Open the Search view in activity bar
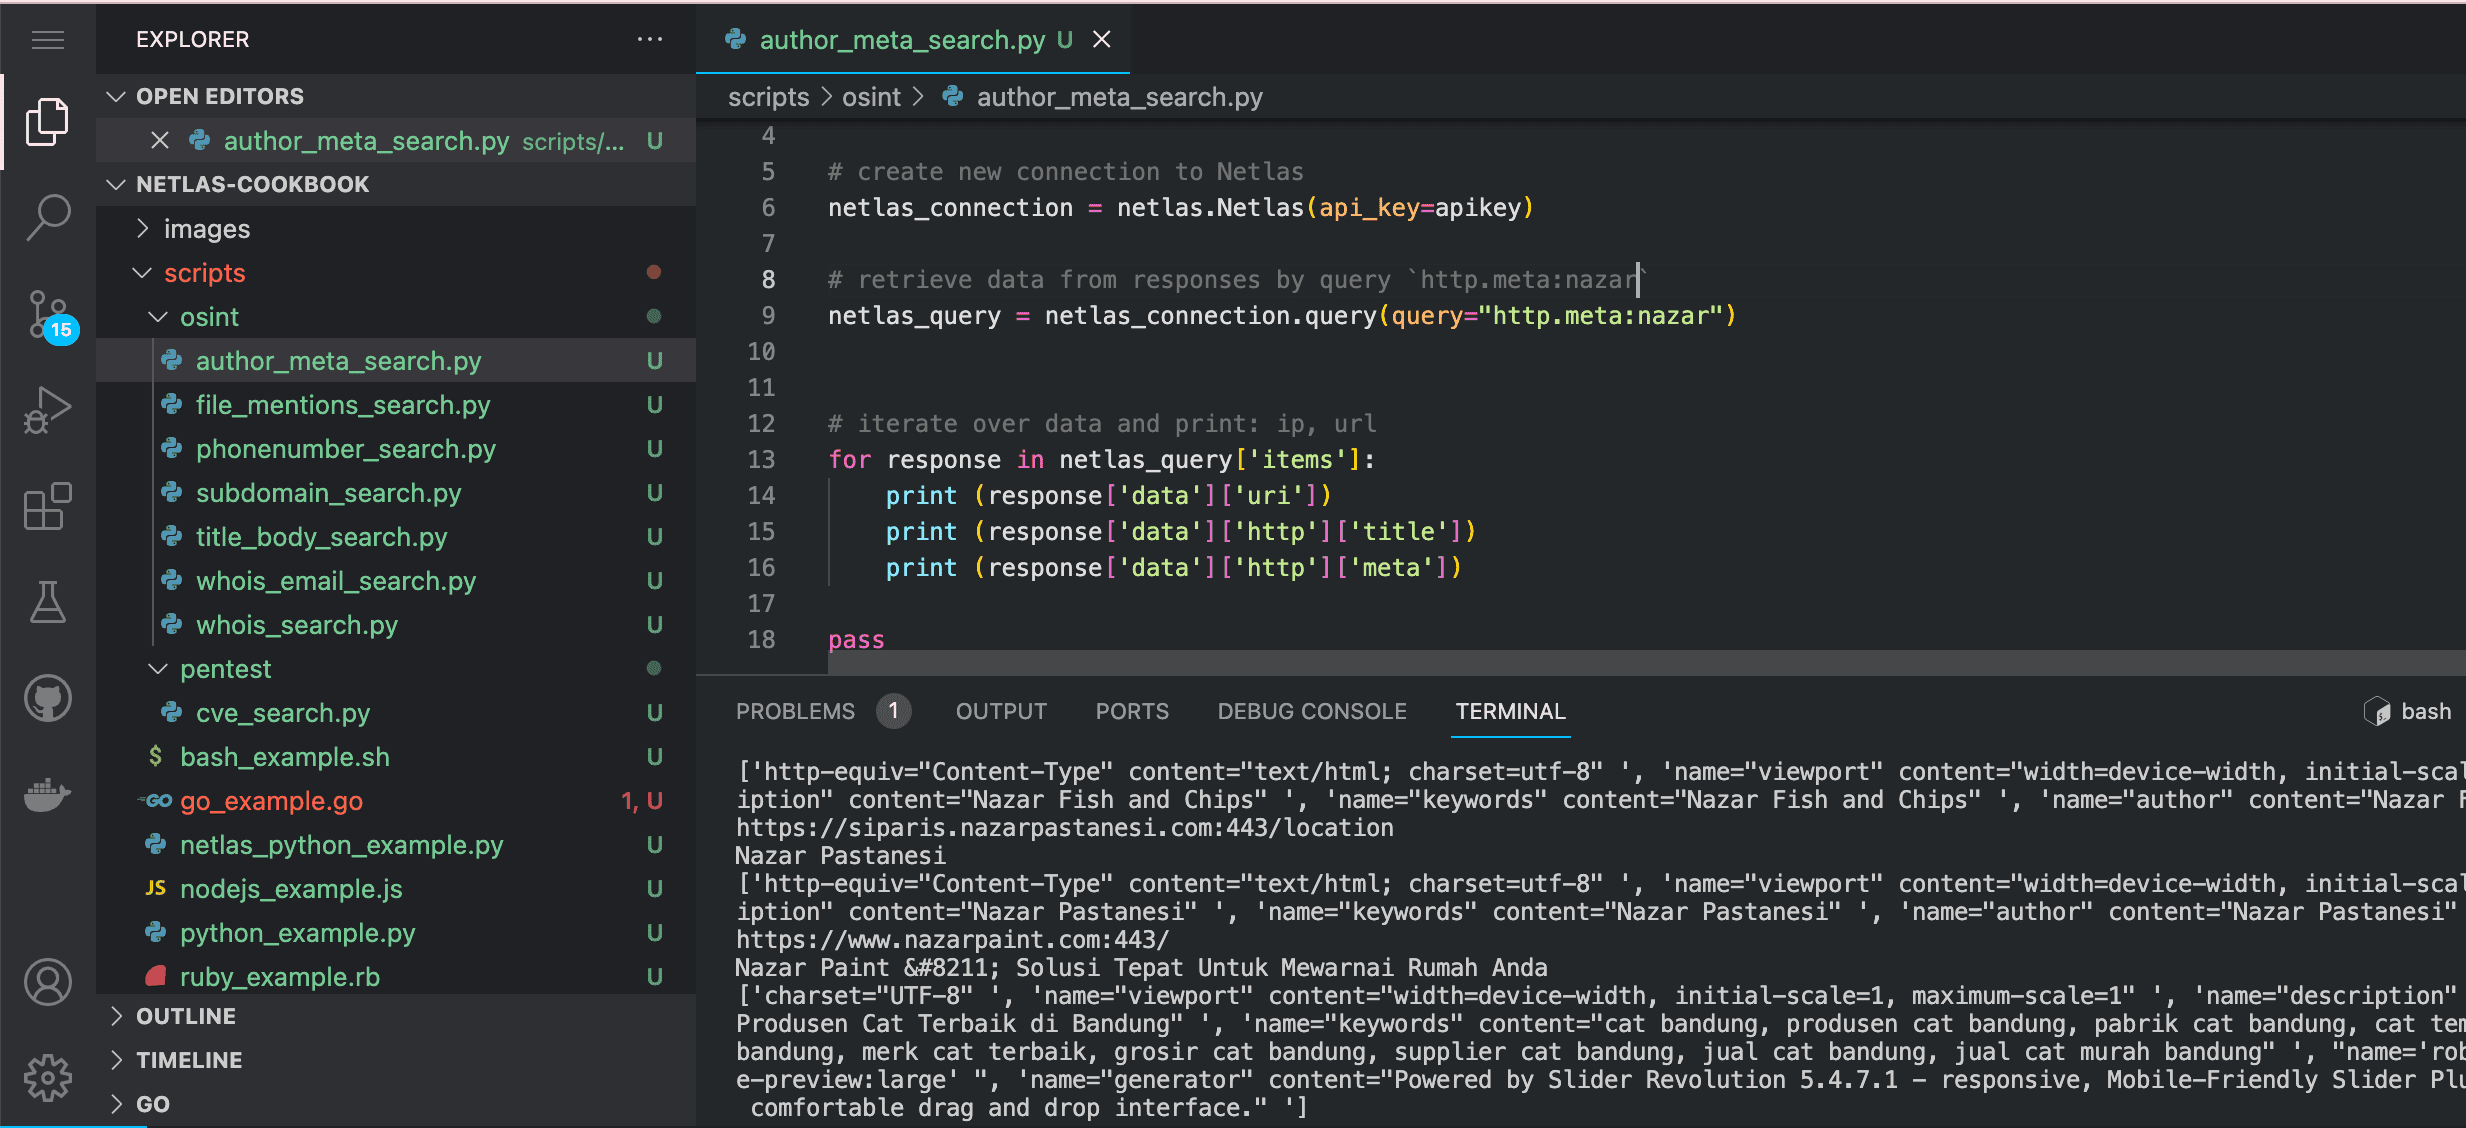The height and width of the screenshot is (1128, 2466). [x=47, y=216]
